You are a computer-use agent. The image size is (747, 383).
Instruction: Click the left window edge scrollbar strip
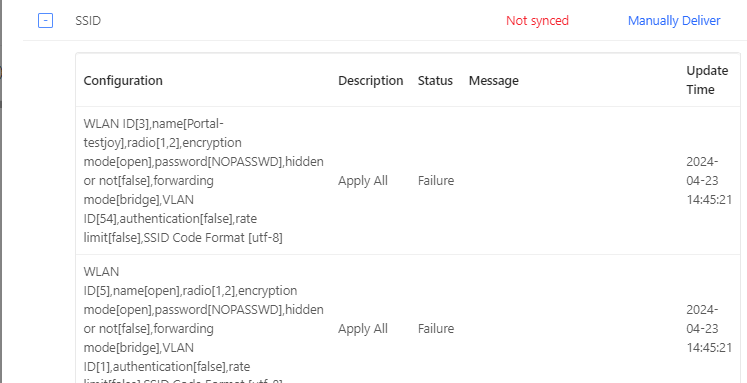point(1,192)
